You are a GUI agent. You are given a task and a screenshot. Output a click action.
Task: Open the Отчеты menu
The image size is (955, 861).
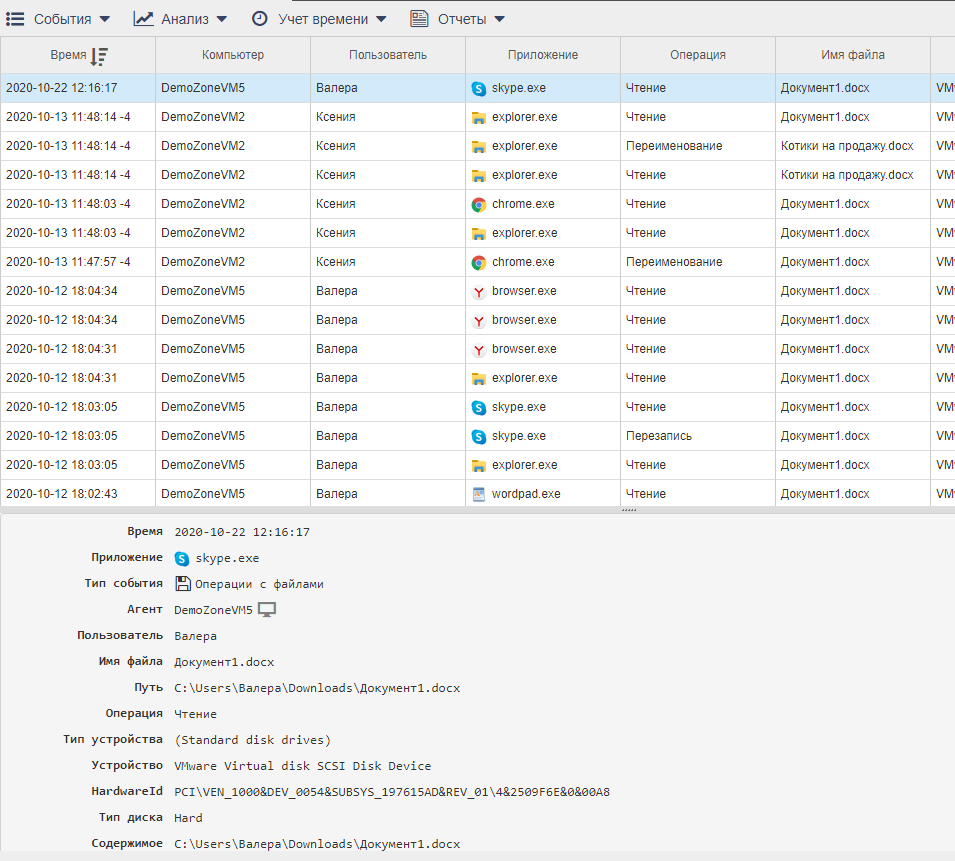pyautogui.click(x=458, y=19)
